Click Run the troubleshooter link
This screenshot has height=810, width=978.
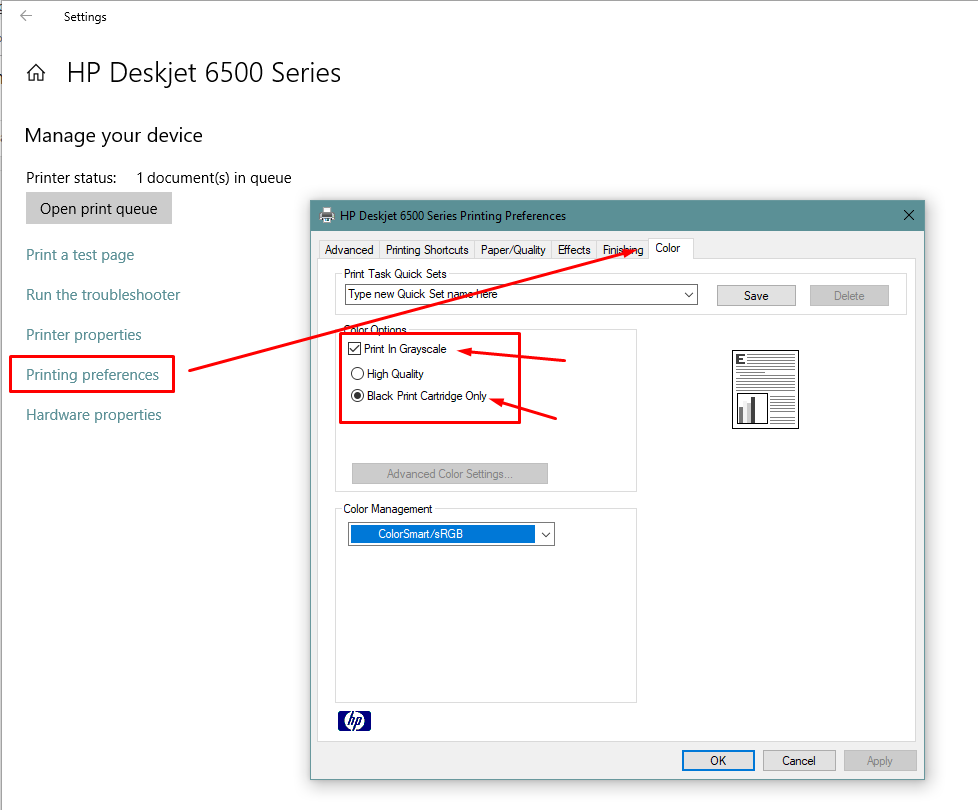[103, 295]
